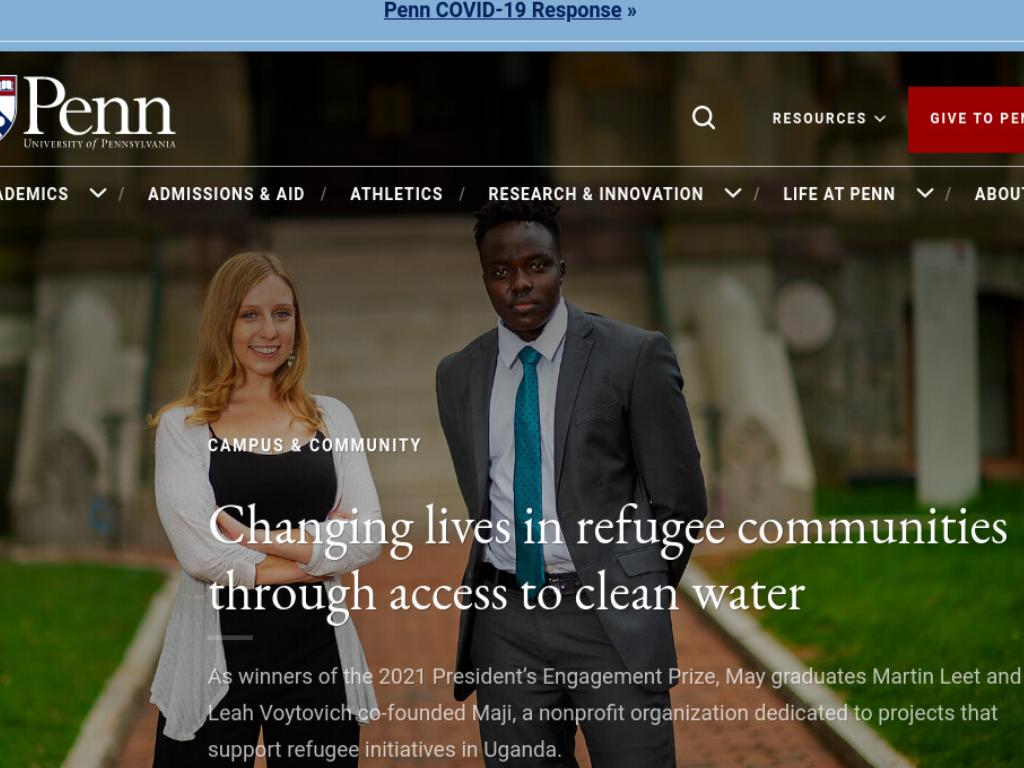1024x768 pixels.
Task: Click the Academics navigation label
Action: tap(34, 194)
